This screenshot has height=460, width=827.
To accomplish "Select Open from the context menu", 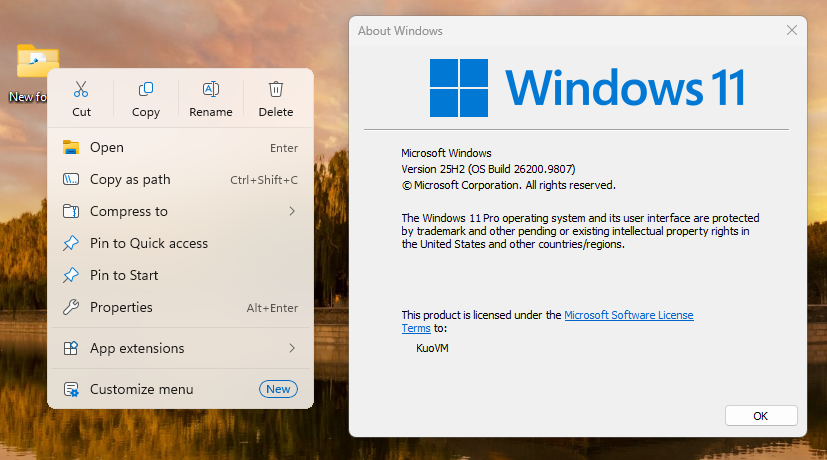I will pyautogui.click(x=180, y=148).
